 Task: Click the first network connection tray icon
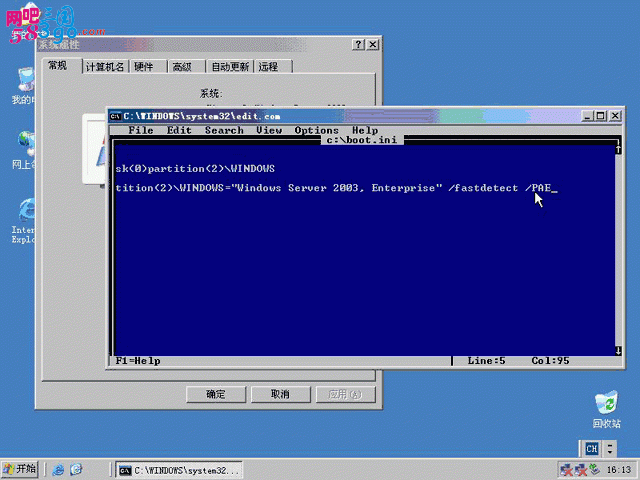pyautogui.click(x=567, y=470)
